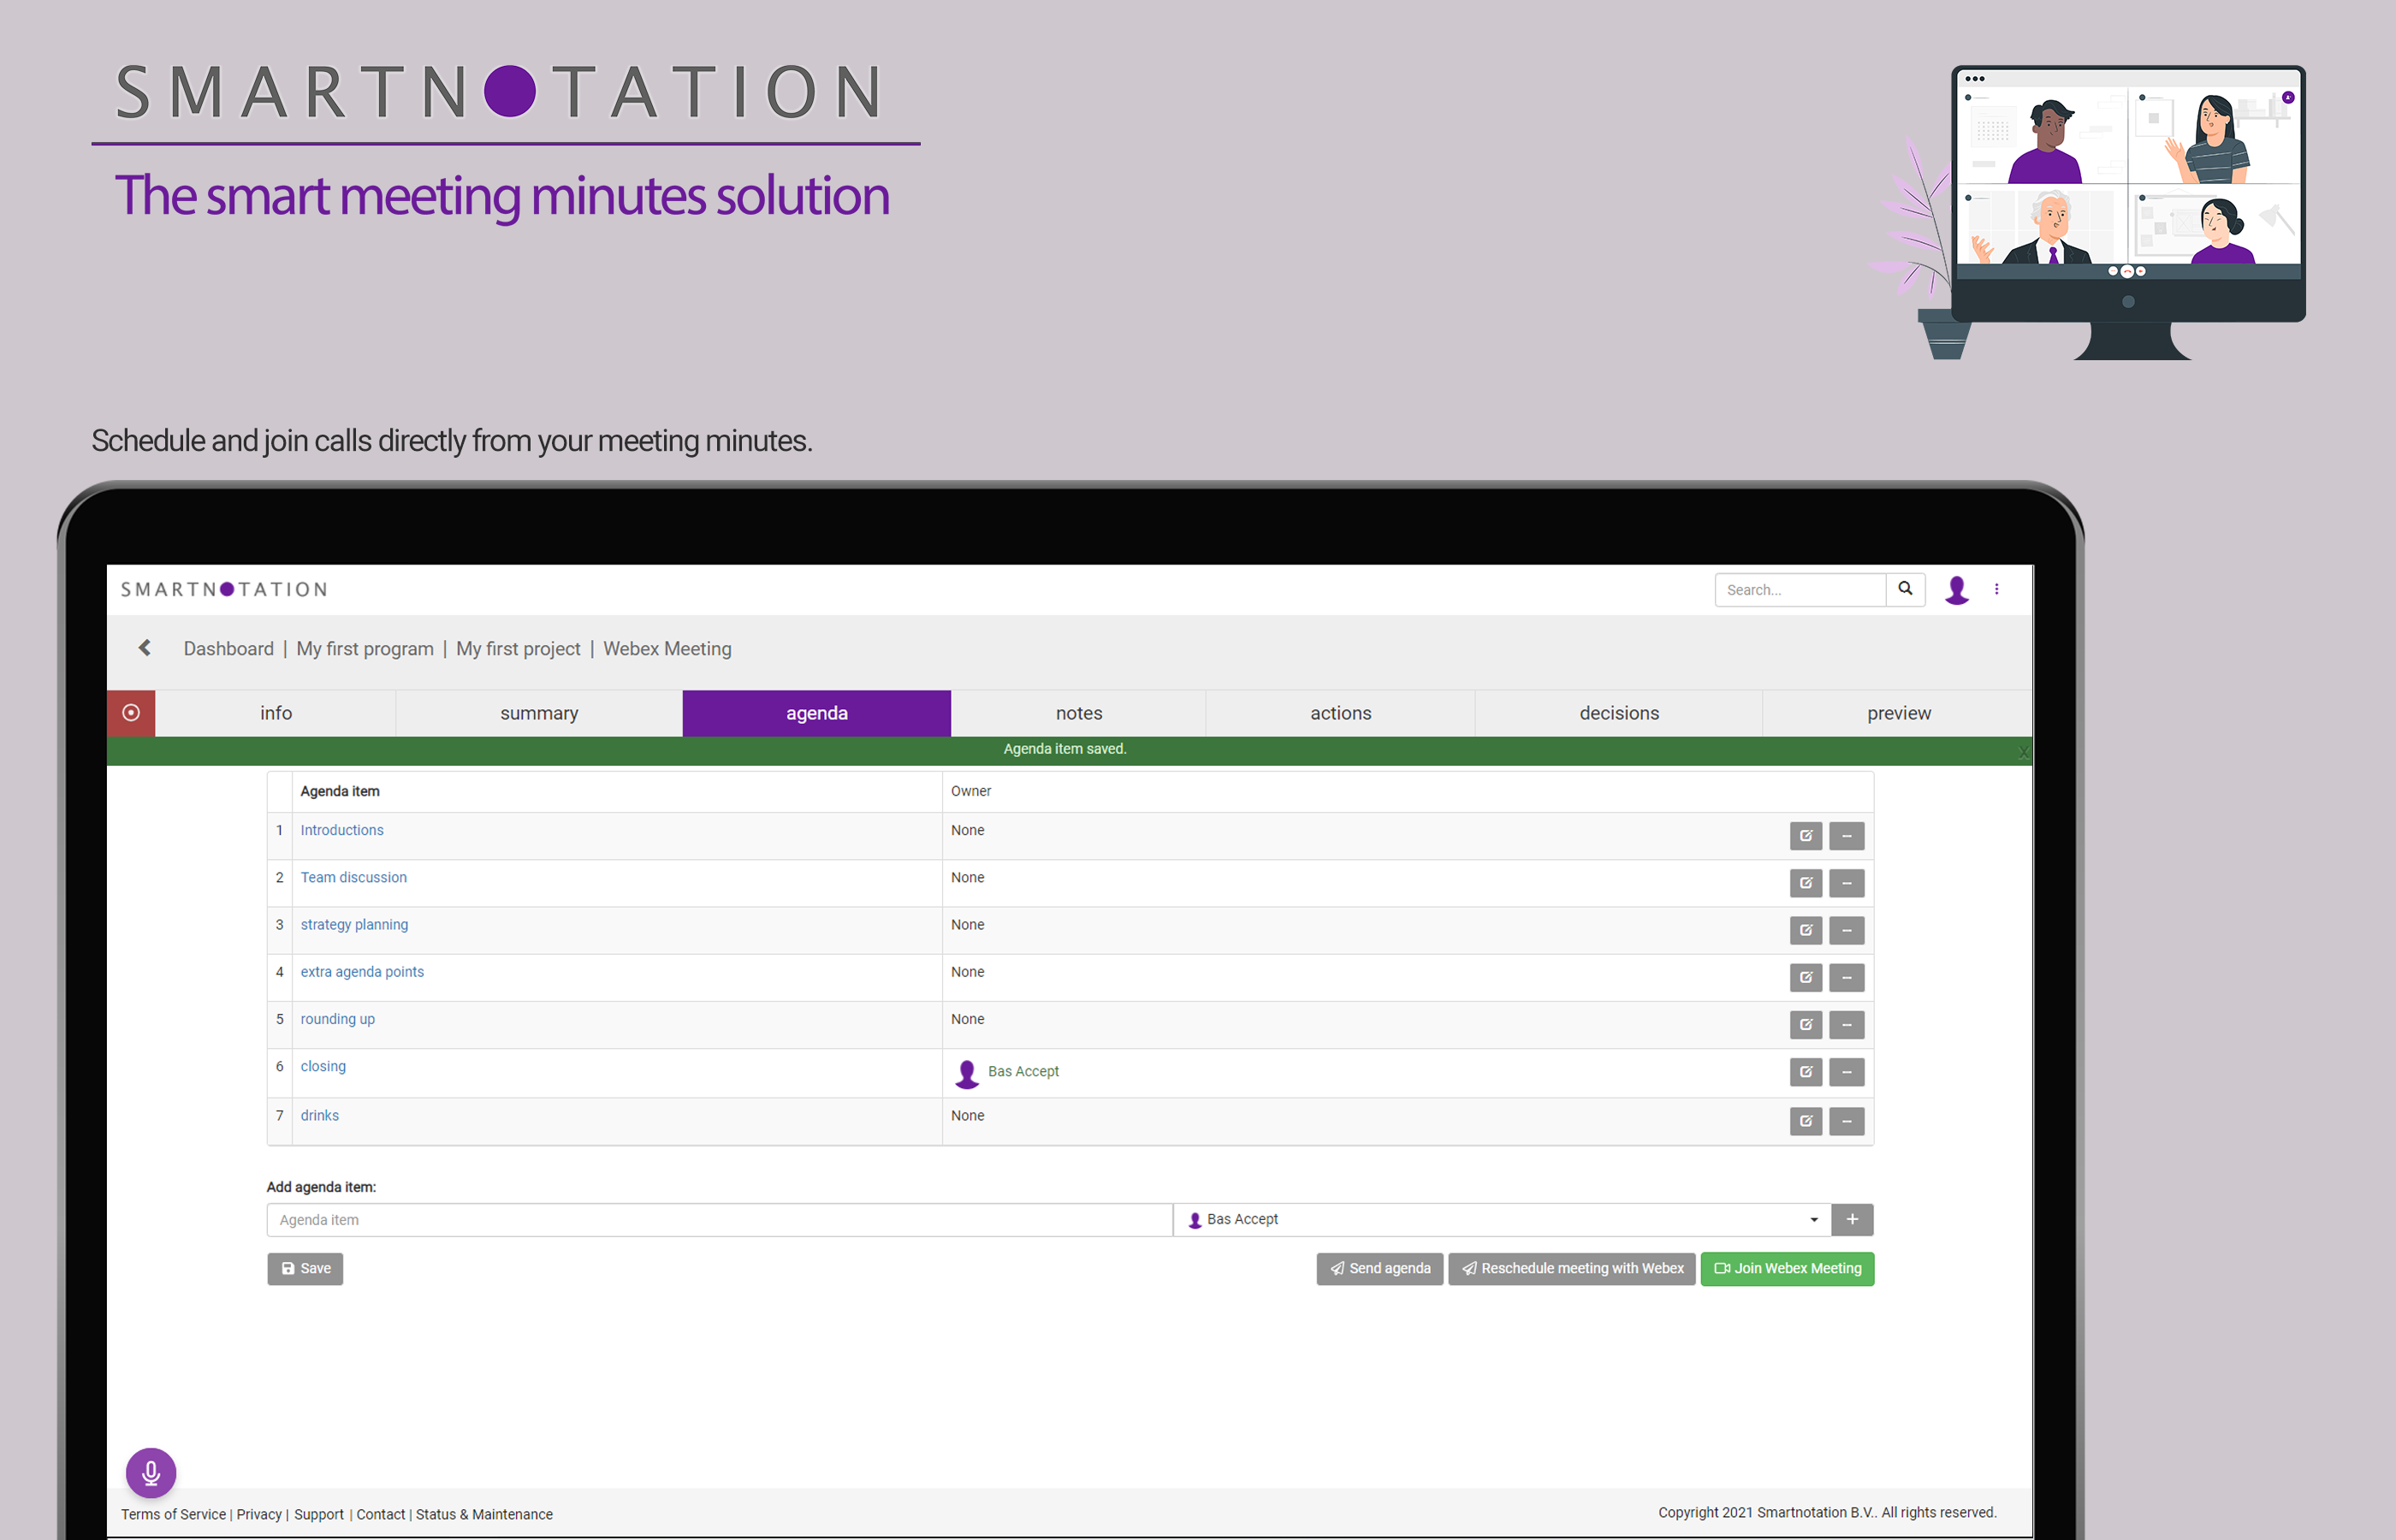The width and height of the screenshot is (2396, 1540).
Task: Remove the drinks agenda item
Action: tap(1846, 1121)
